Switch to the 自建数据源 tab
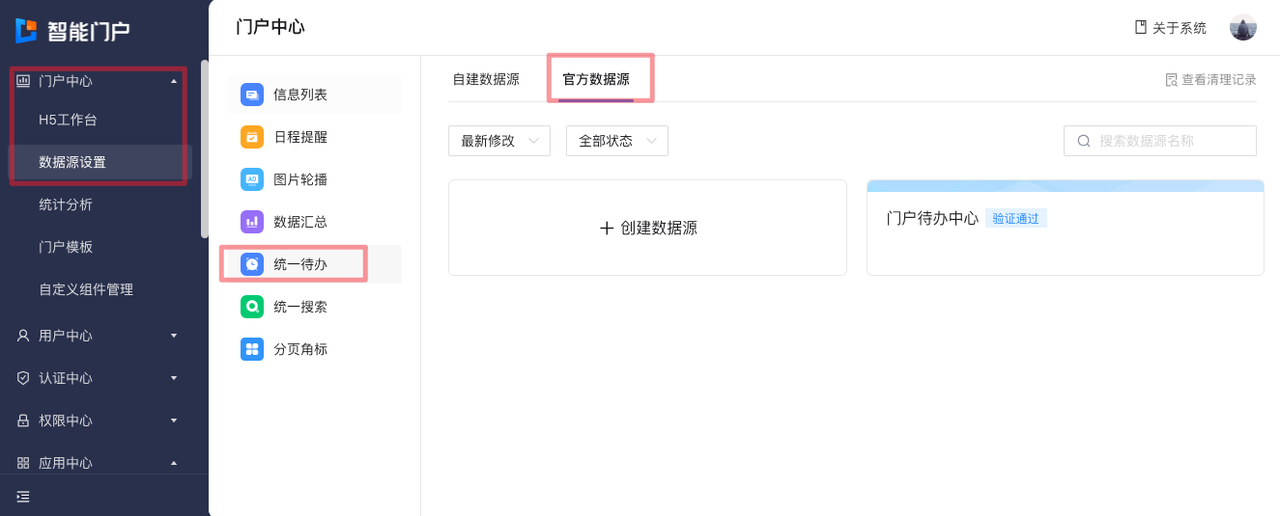 (x=486, y=79)
